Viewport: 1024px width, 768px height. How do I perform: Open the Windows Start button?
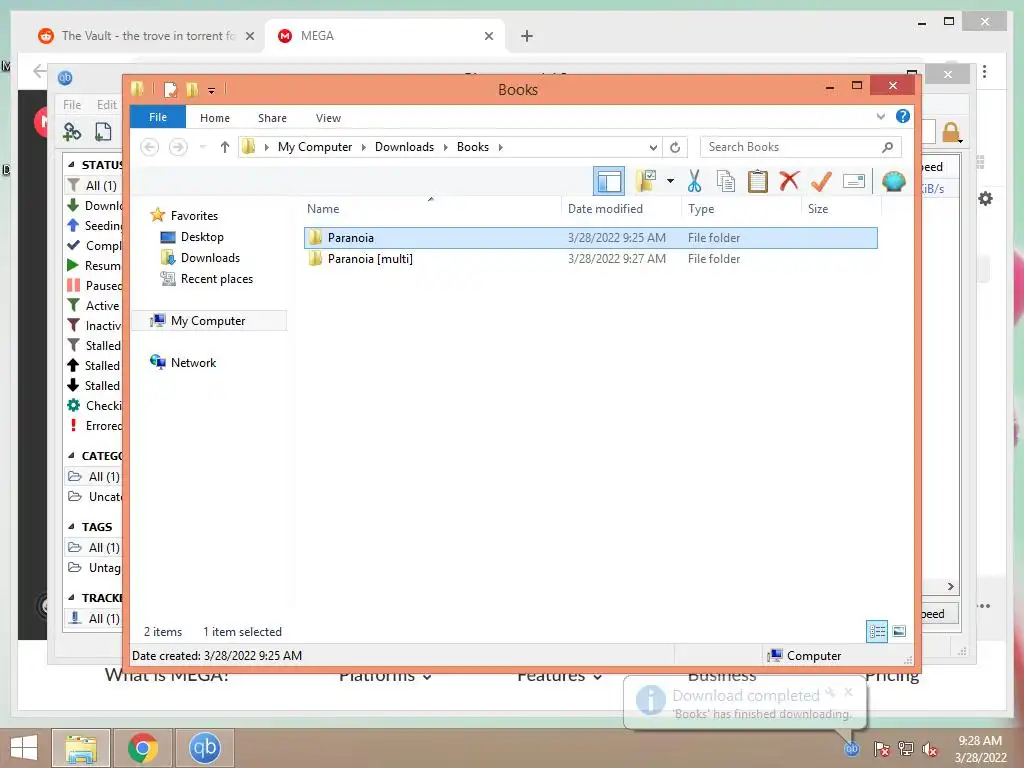click(24, 748)
